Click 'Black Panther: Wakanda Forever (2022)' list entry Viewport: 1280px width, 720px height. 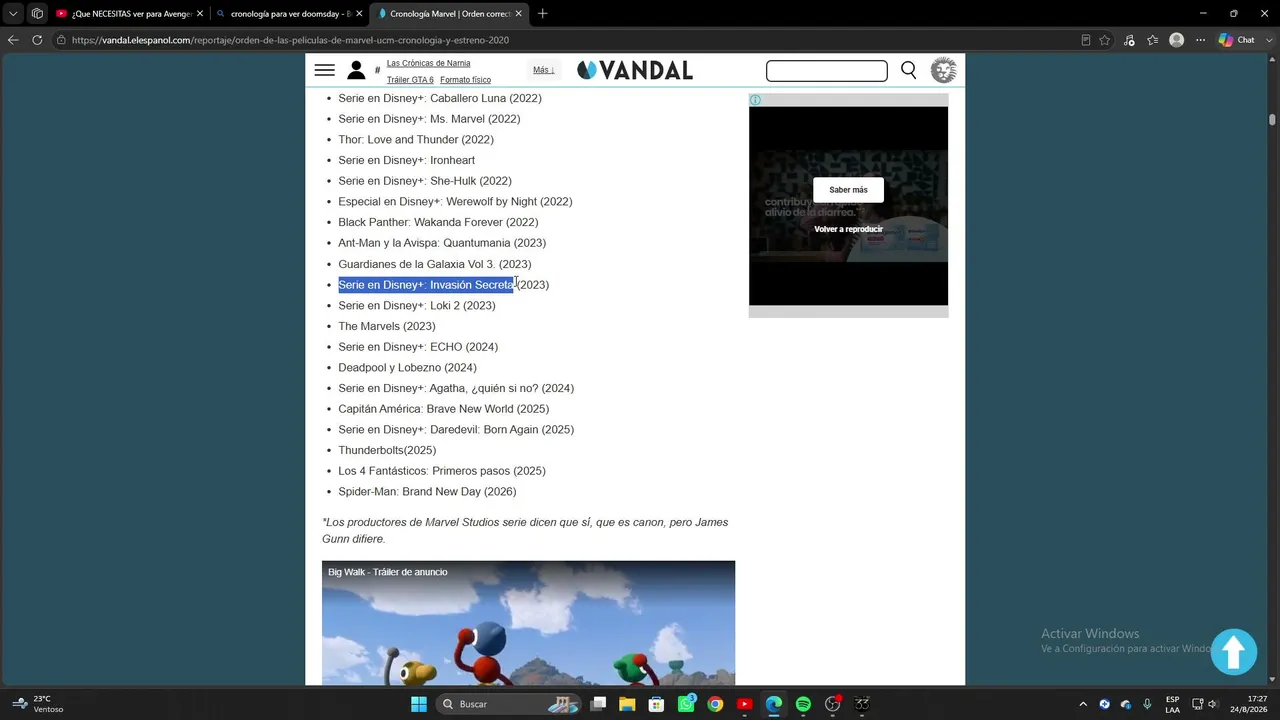coord(438,222)
